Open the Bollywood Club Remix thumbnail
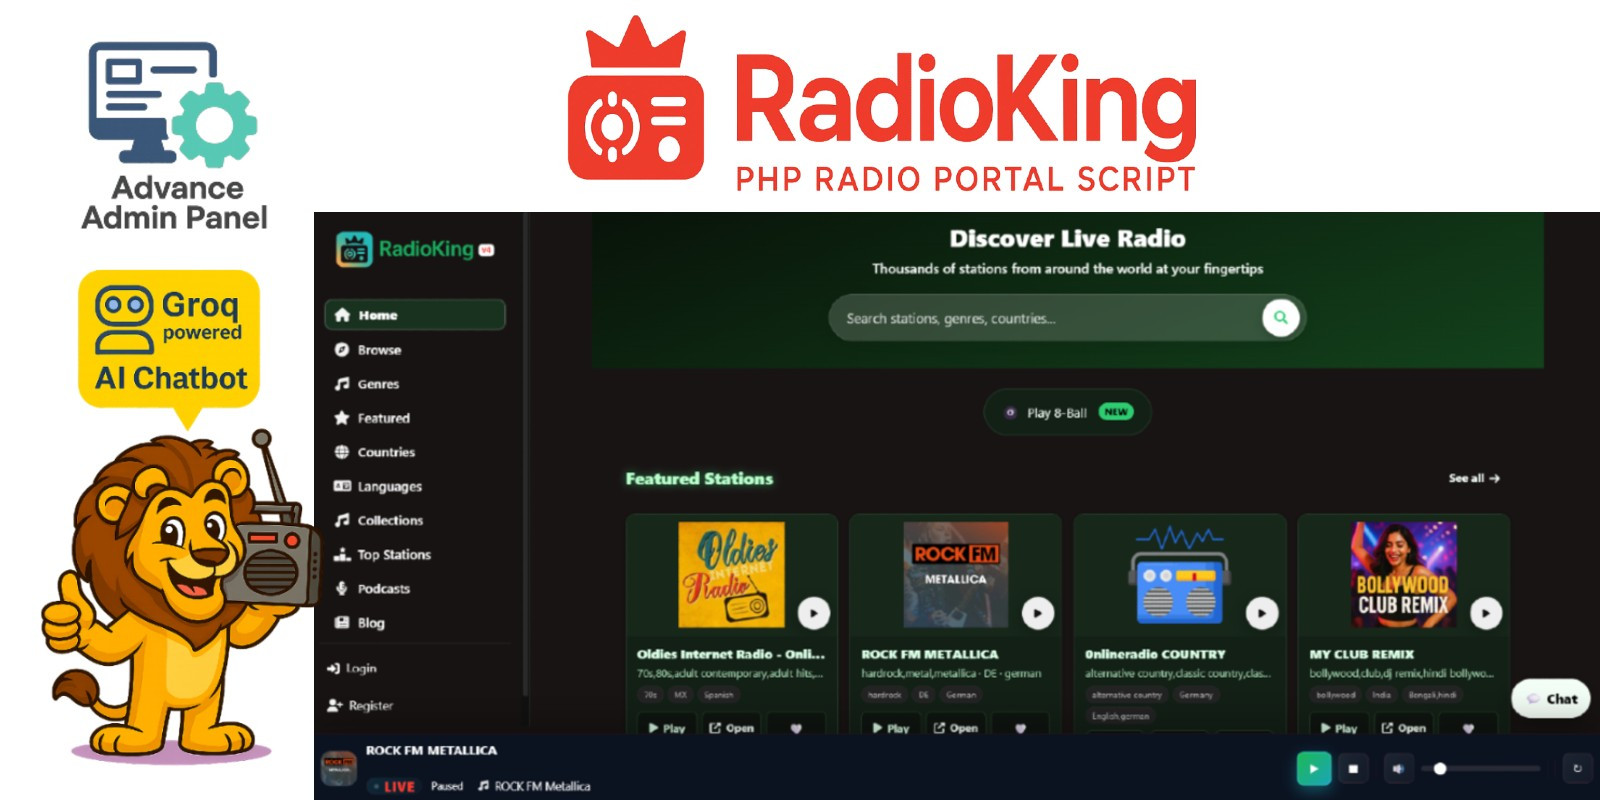The image size is (1600, 800). [1403, 575]
